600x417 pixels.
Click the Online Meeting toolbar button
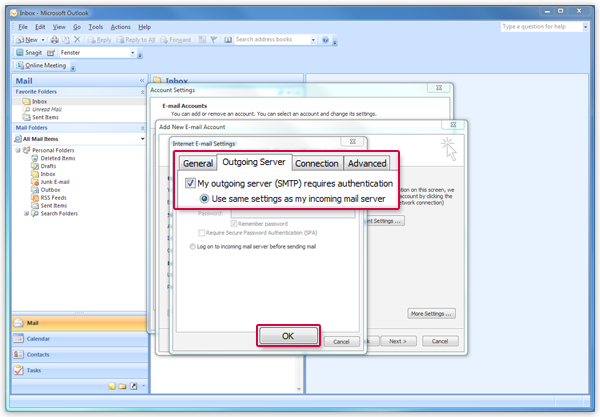[41, 65]
